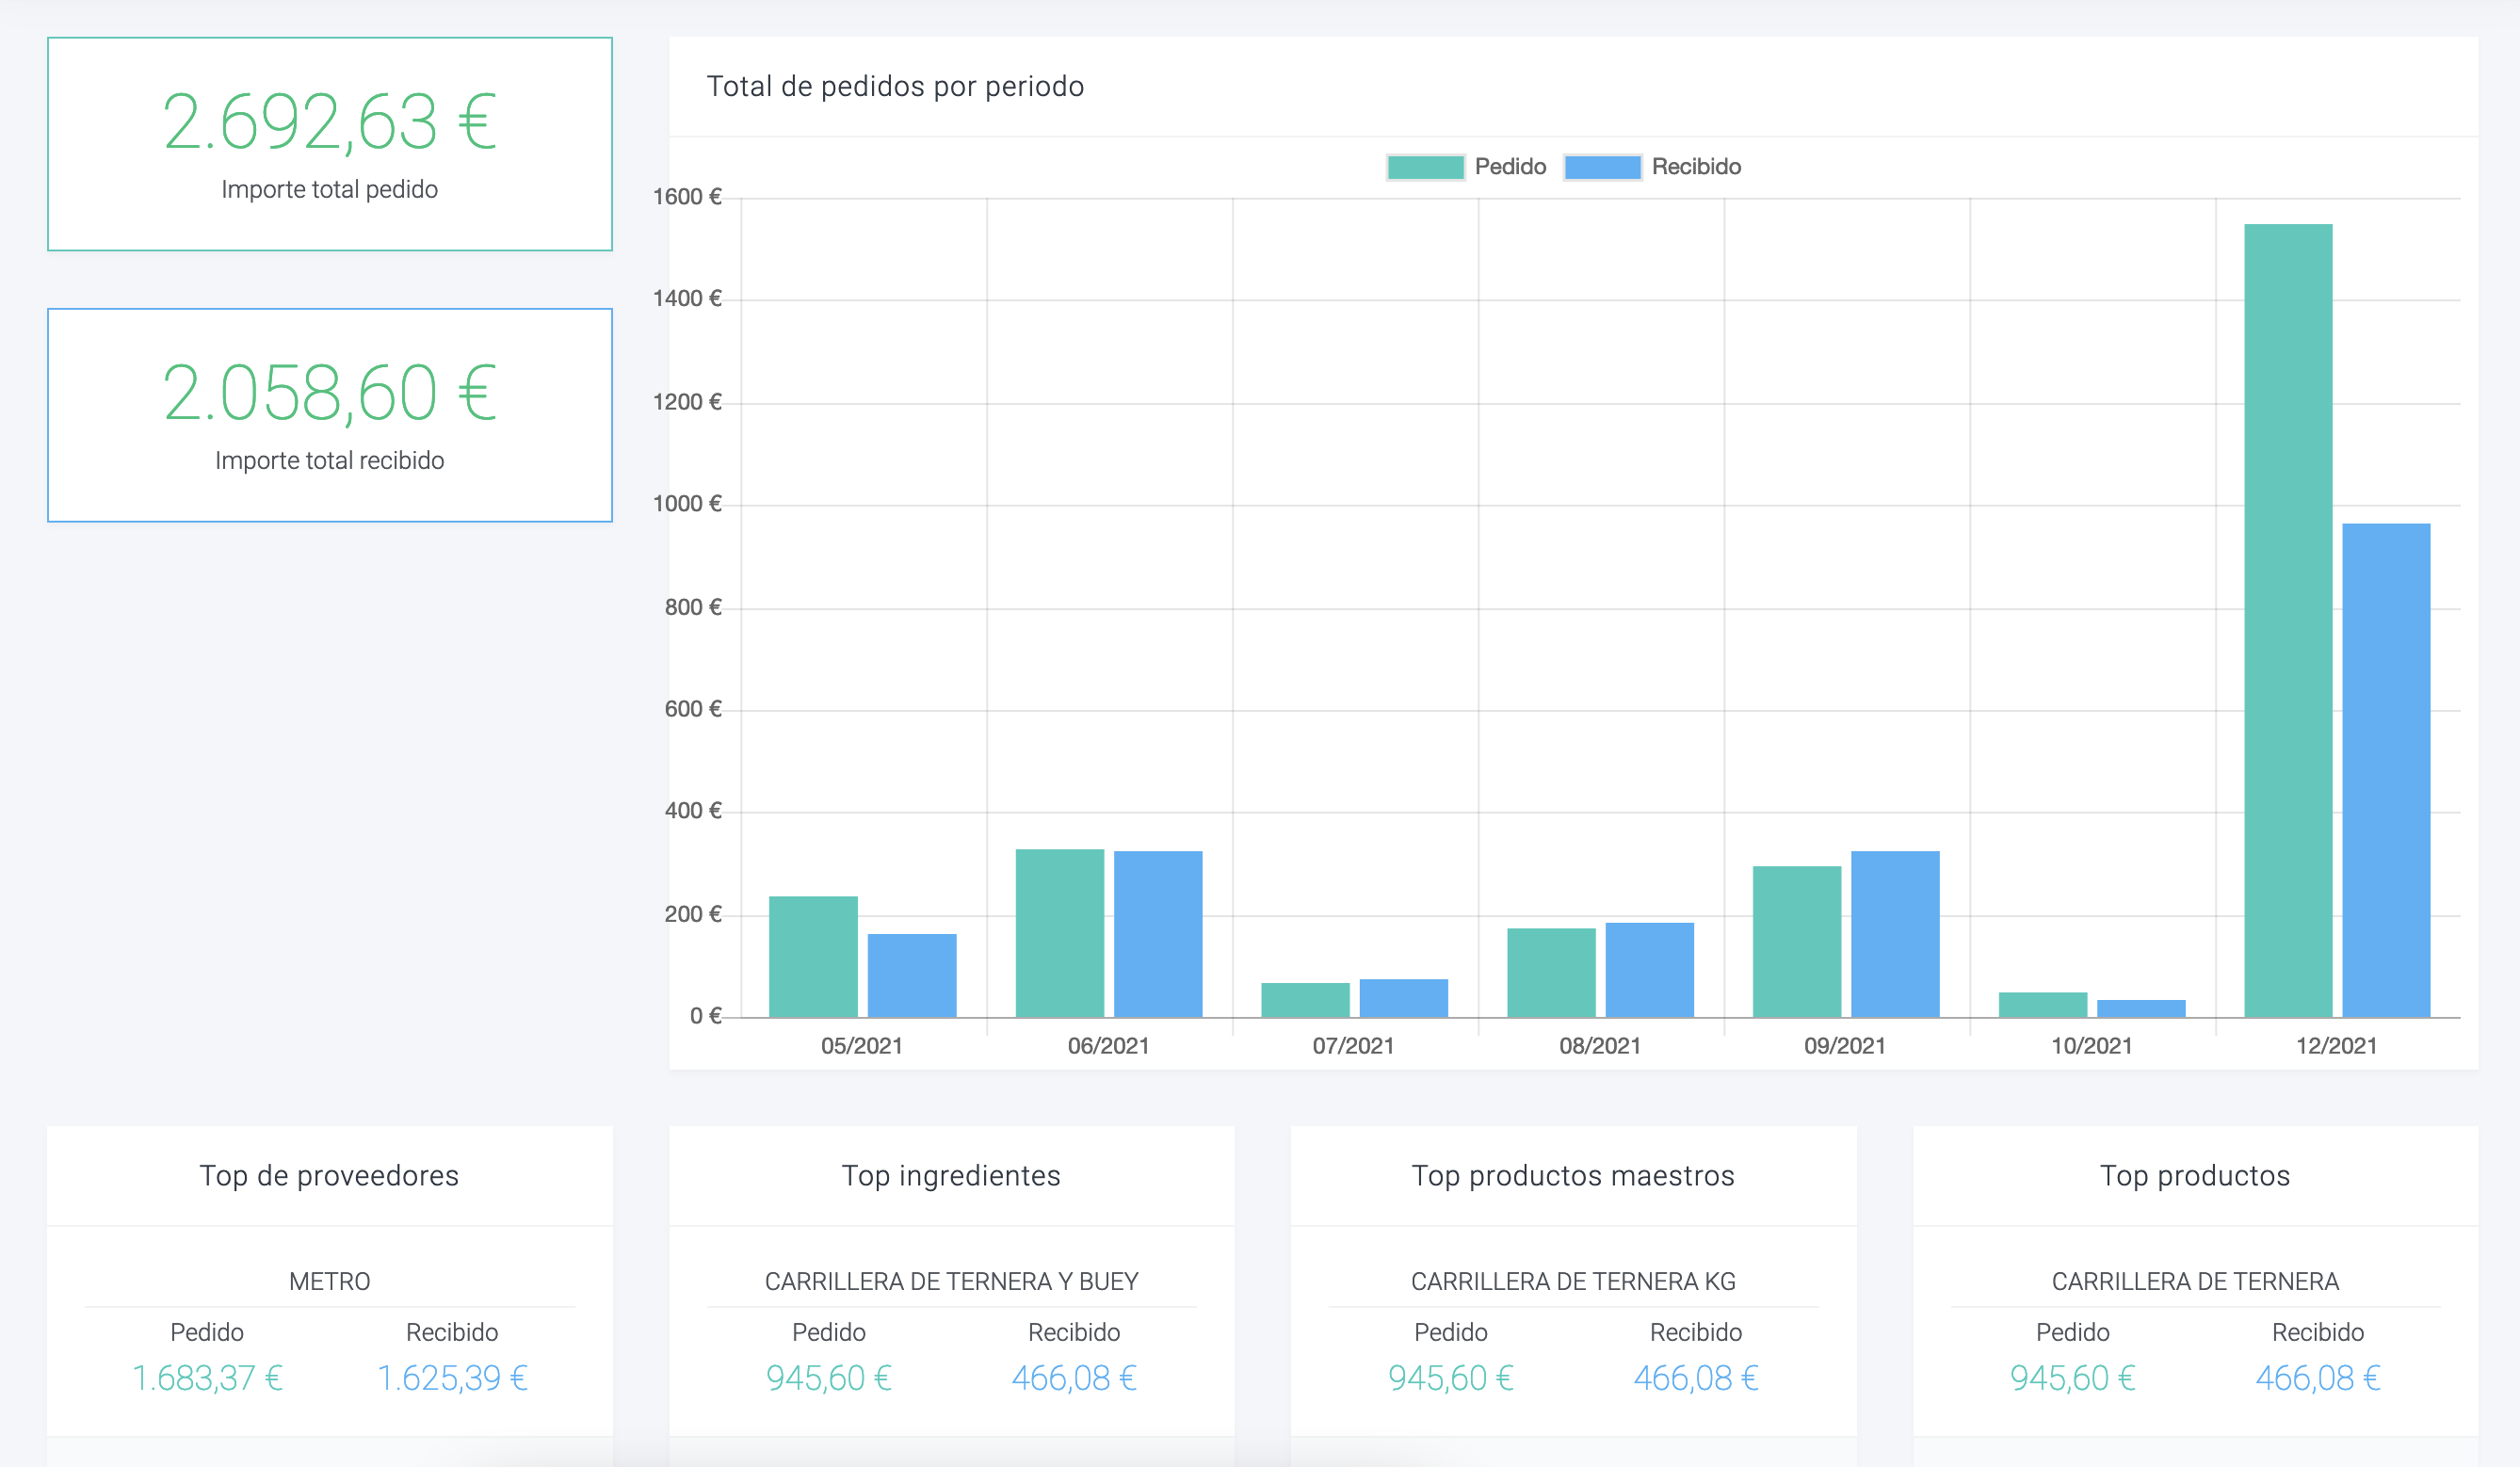Viewport: 2520px width, 1467px height.
Task: Click the Importe total recibido card
Action: [x=329, y=415]
